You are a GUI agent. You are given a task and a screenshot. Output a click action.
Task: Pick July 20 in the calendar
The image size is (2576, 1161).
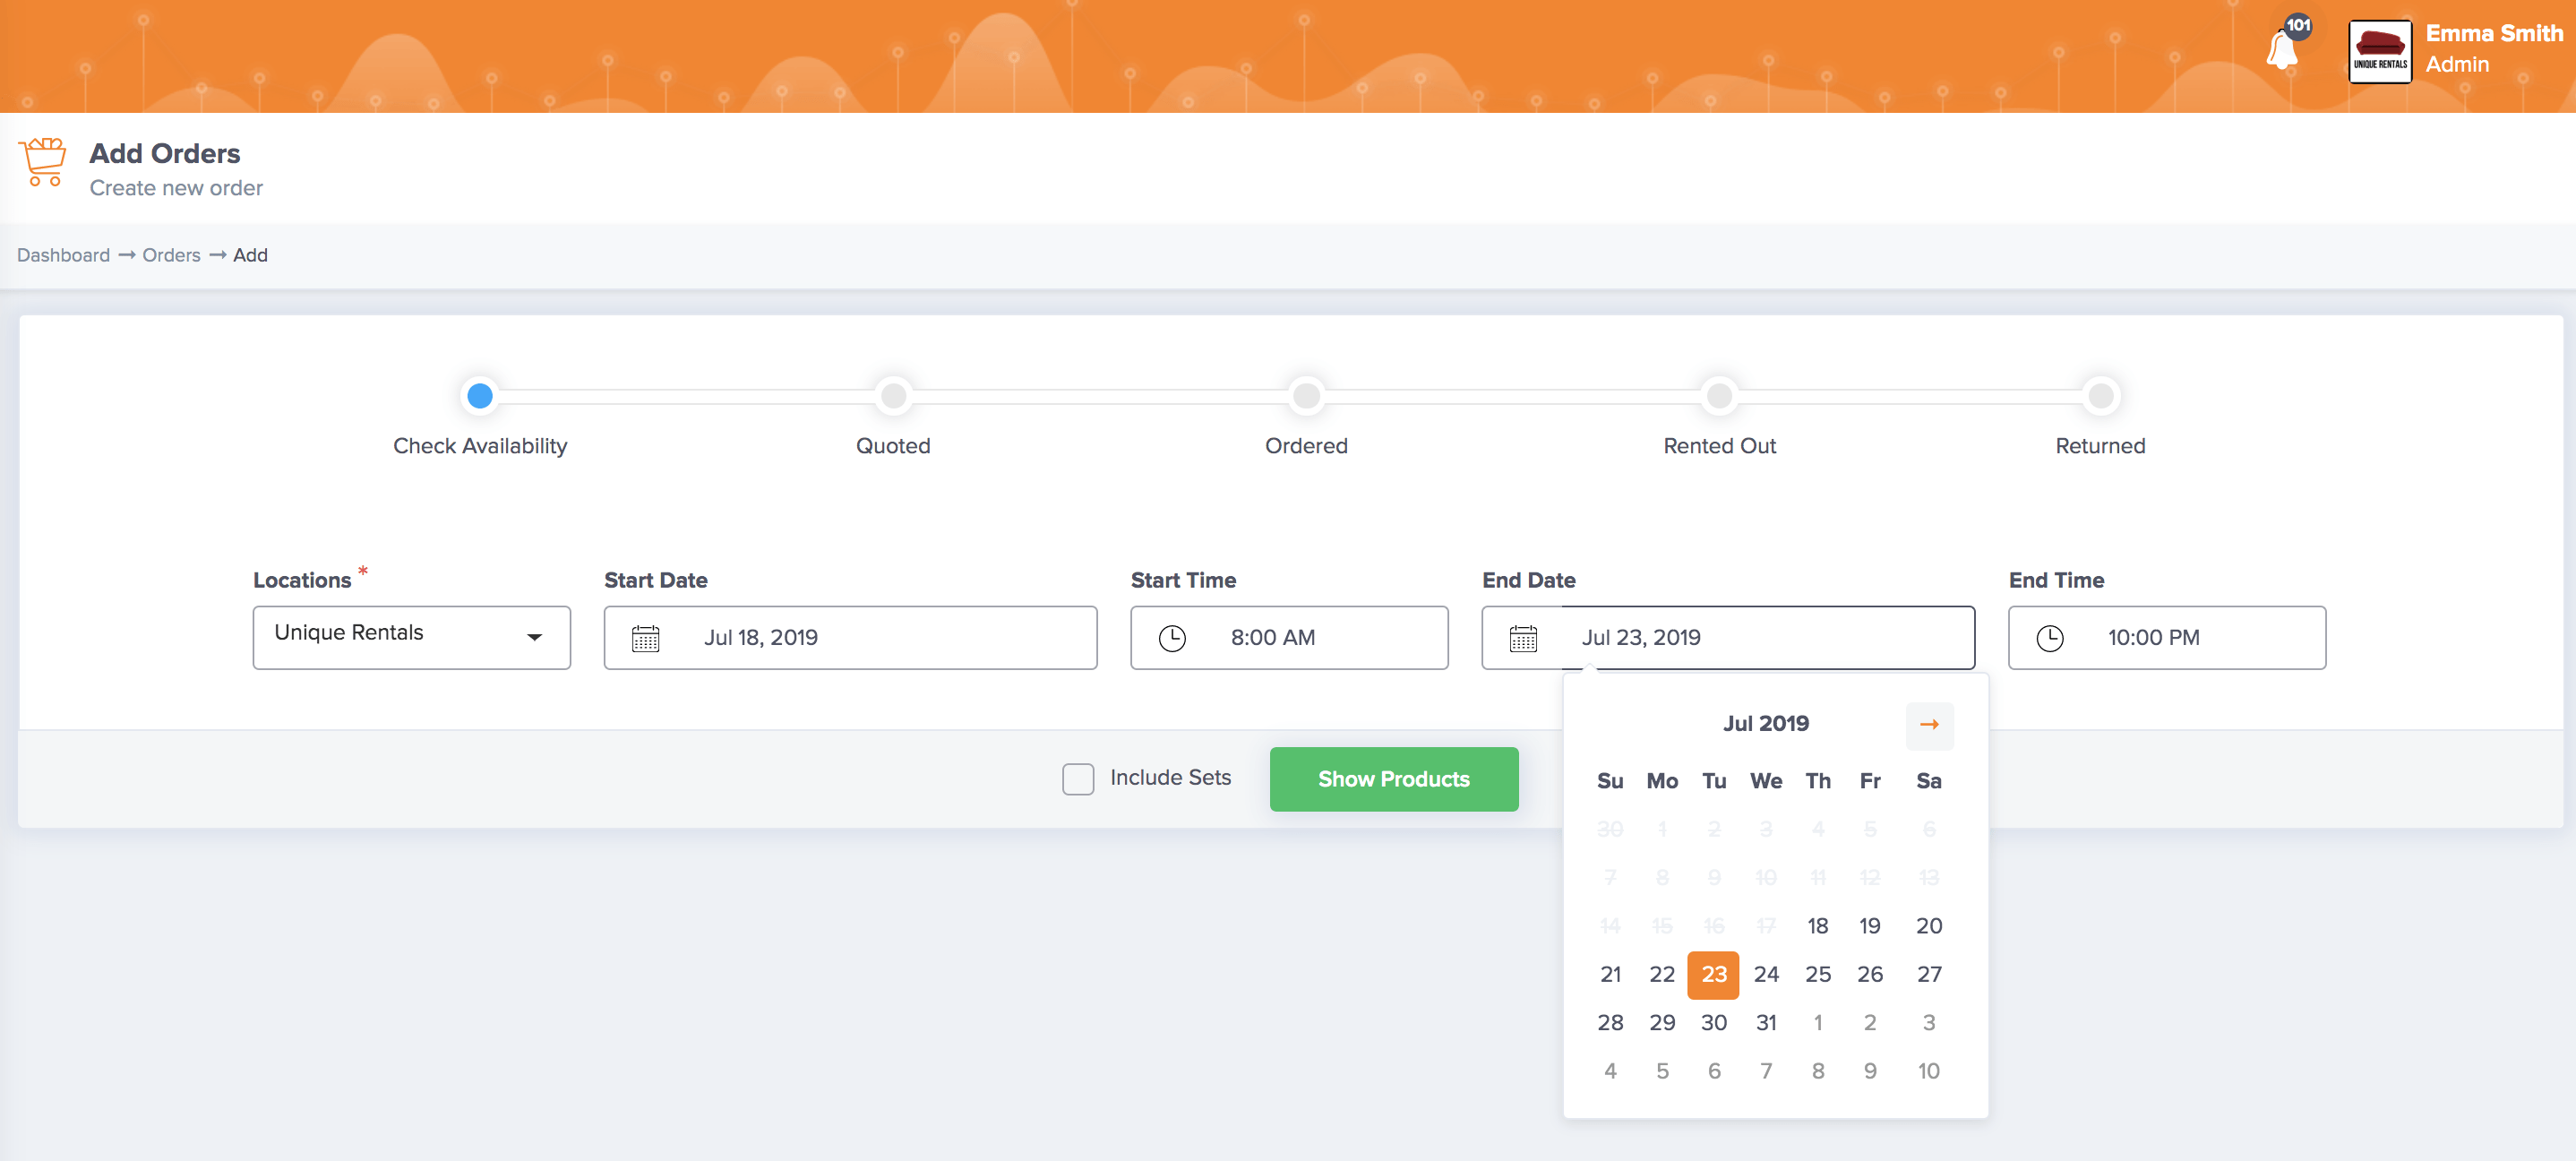[1929, 926]
